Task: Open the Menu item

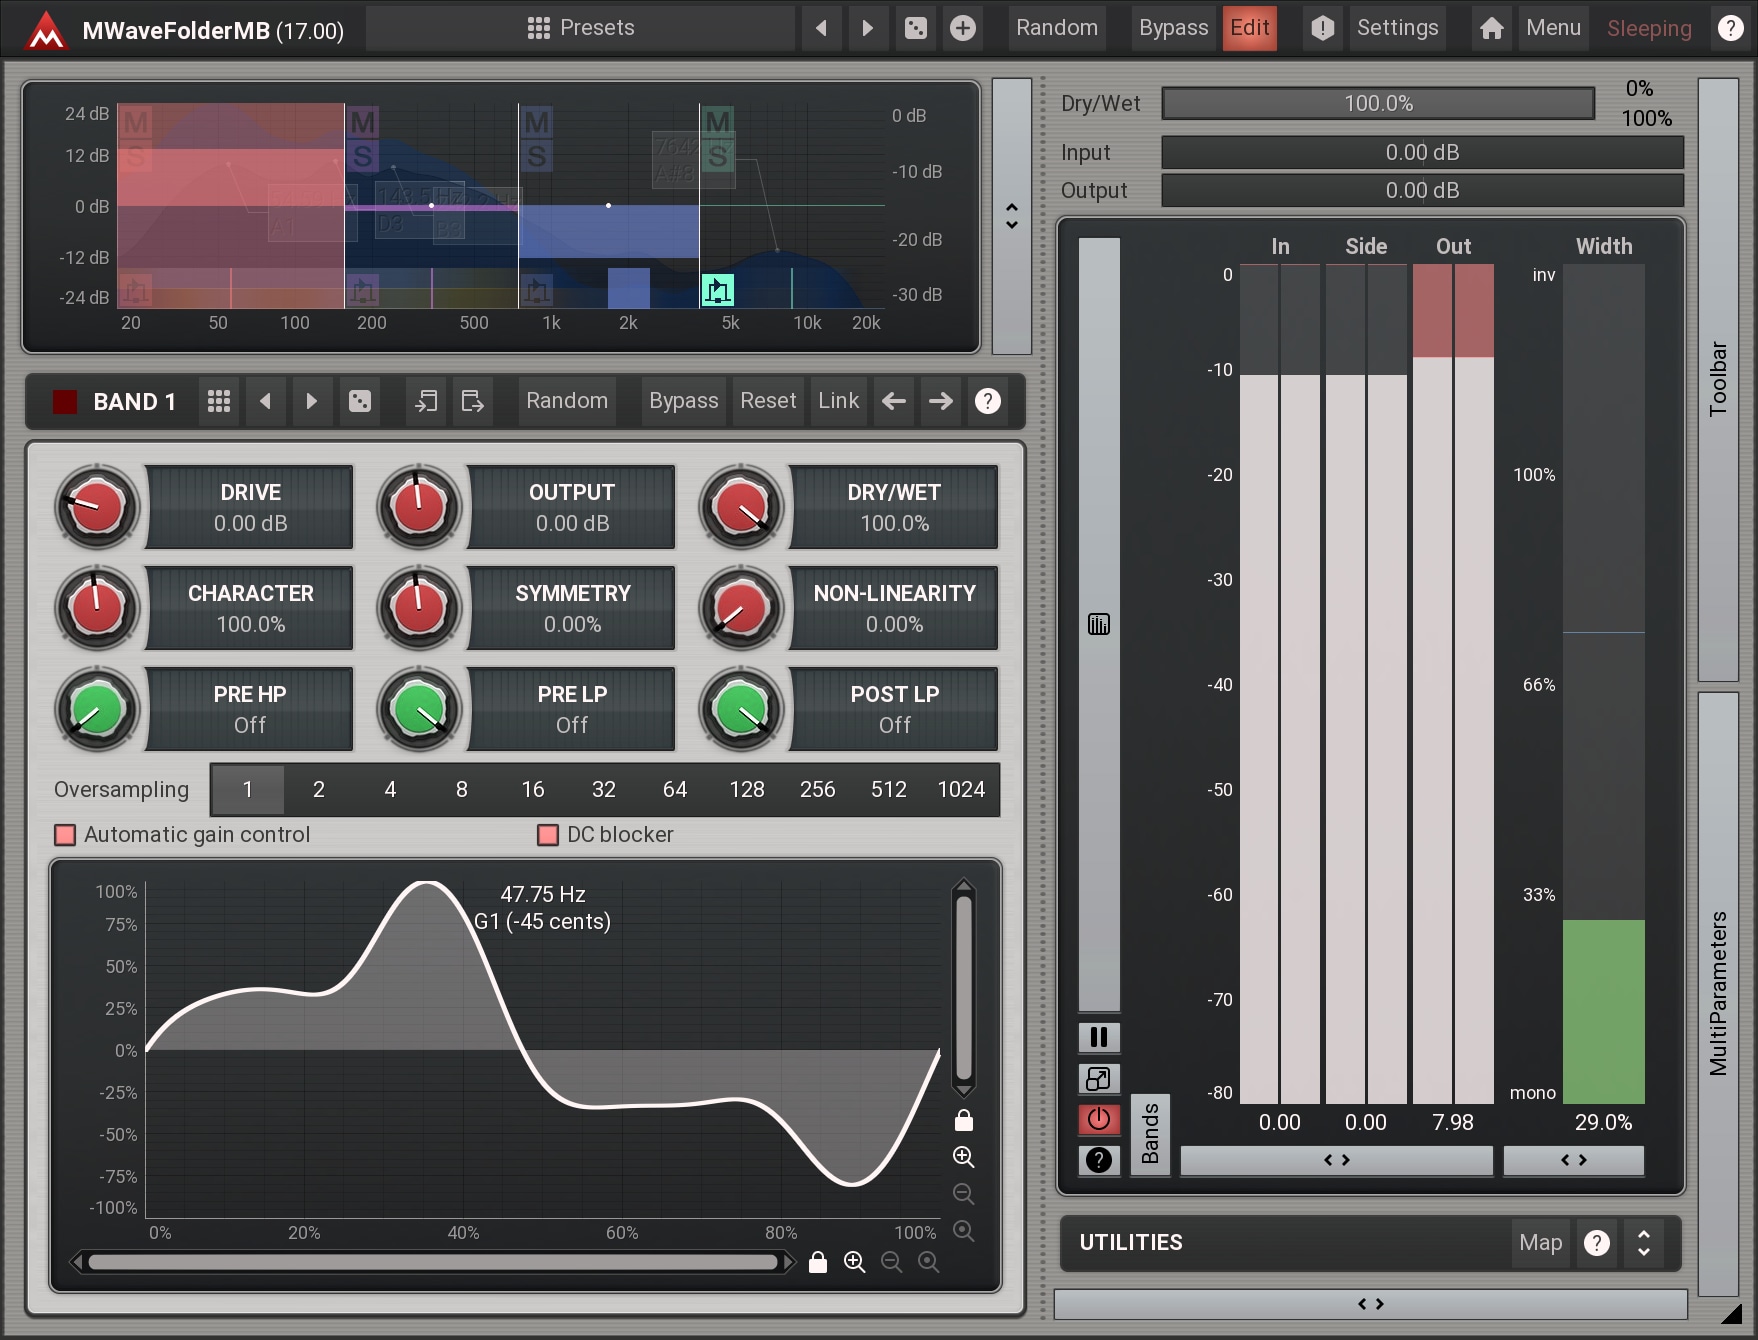Action: click(x=1552, y=28)
